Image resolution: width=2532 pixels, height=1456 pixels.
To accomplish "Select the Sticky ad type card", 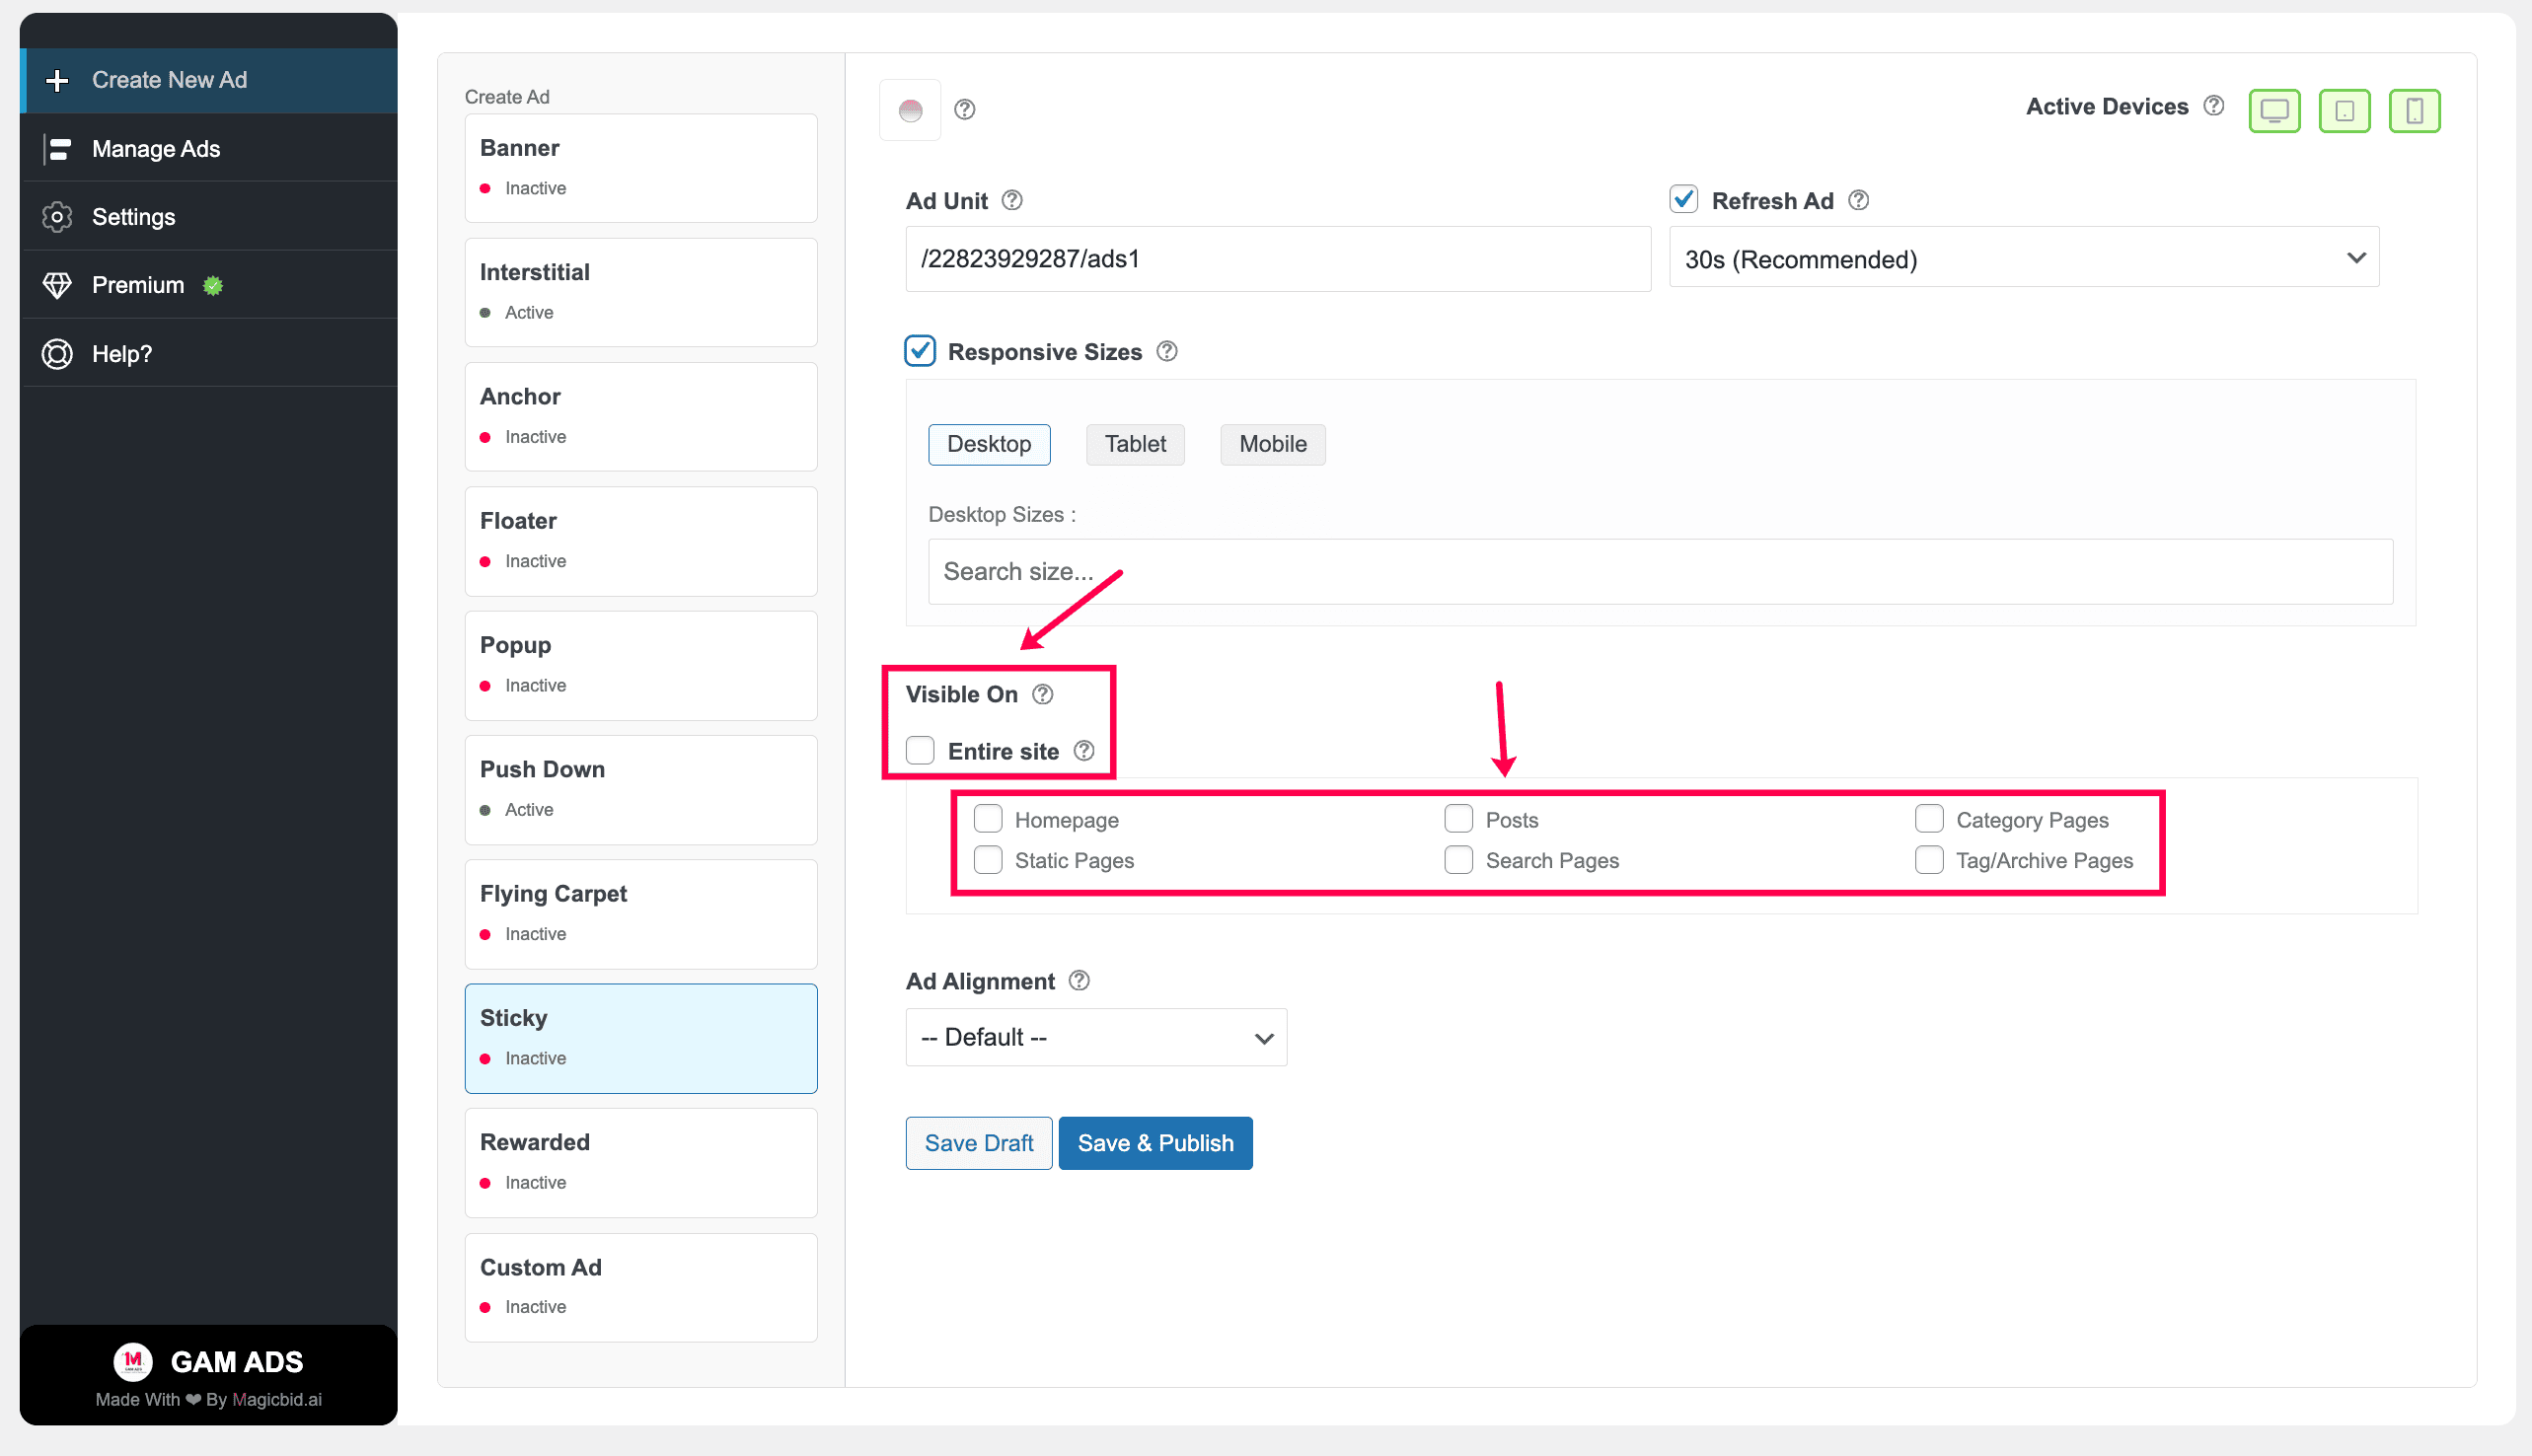I will coord(641,1038).
